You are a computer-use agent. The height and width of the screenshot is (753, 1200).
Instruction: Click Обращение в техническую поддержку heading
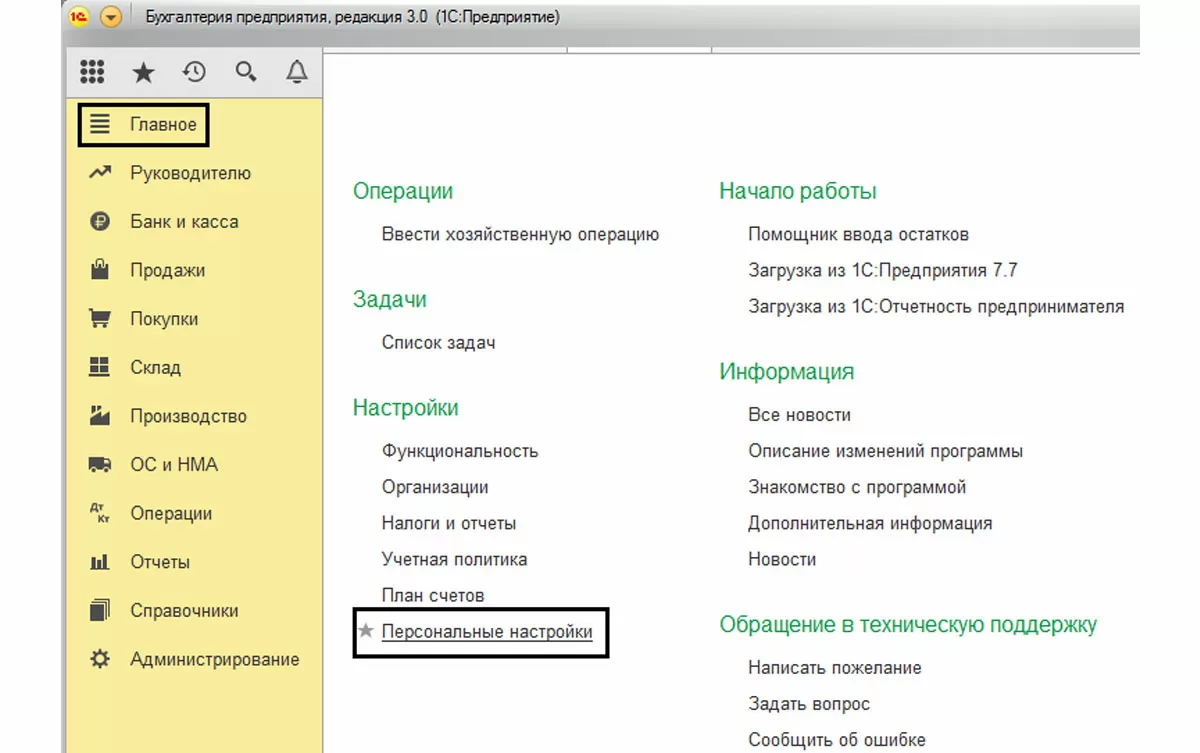pyautogui.click(x=908, y=625)
